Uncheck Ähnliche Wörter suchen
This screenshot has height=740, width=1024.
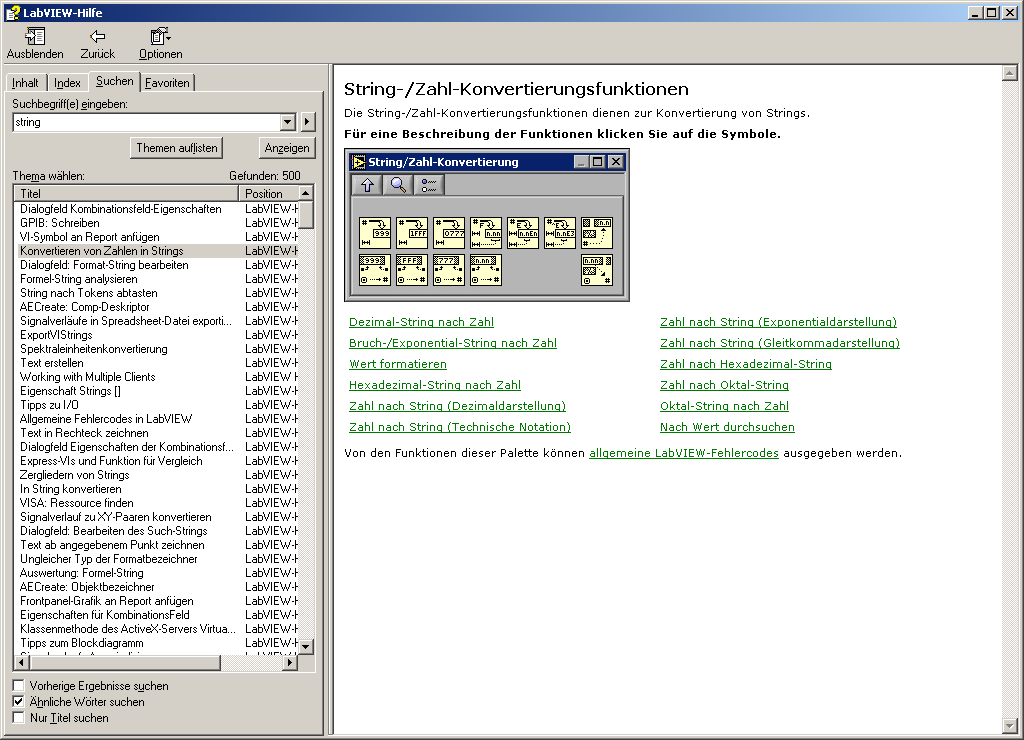pos(18,702)
